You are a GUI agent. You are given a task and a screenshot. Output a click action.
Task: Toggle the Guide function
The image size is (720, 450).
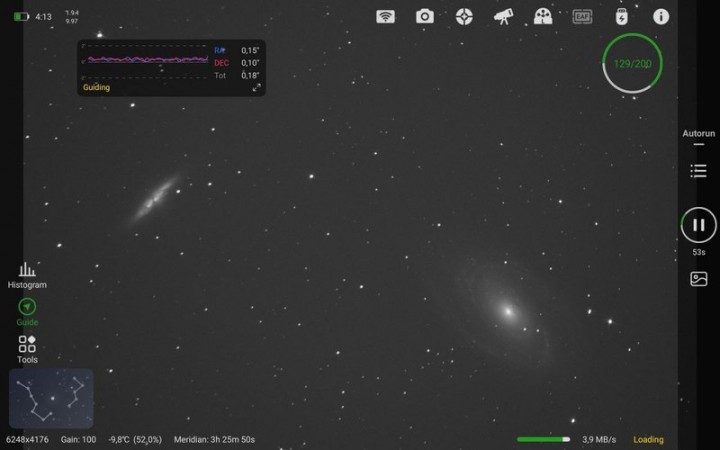[x=27, y=311]
